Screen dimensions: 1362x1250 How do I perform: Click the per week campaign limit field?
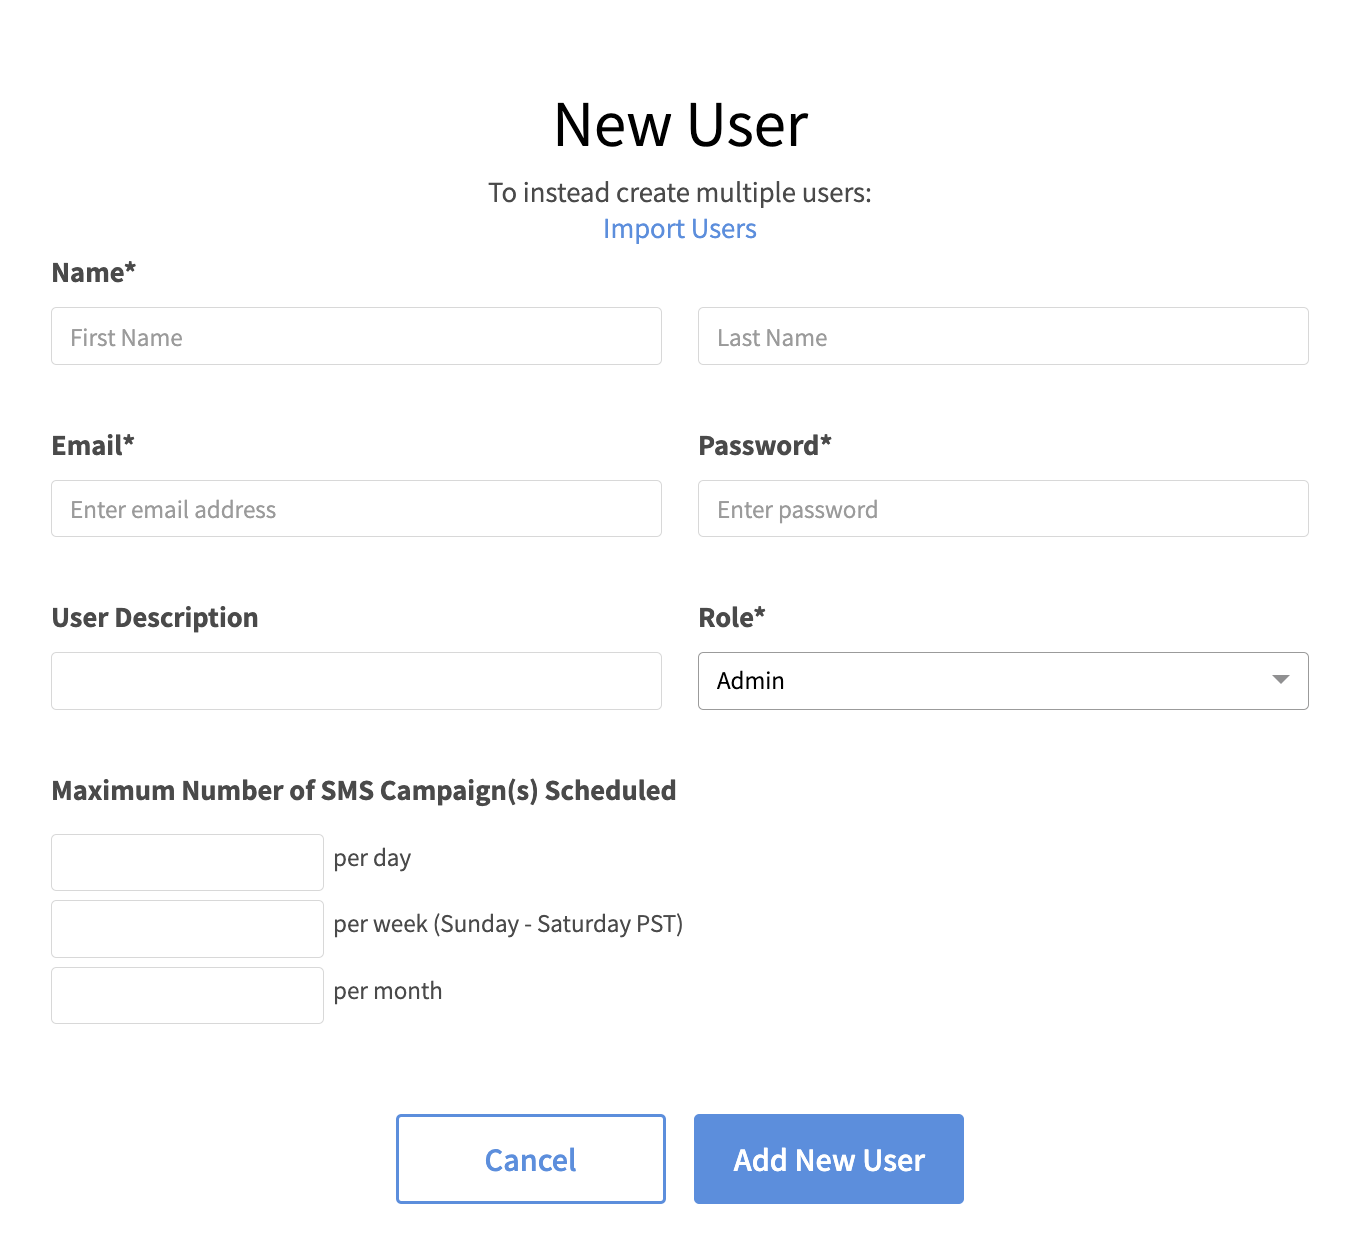(187, 929)
